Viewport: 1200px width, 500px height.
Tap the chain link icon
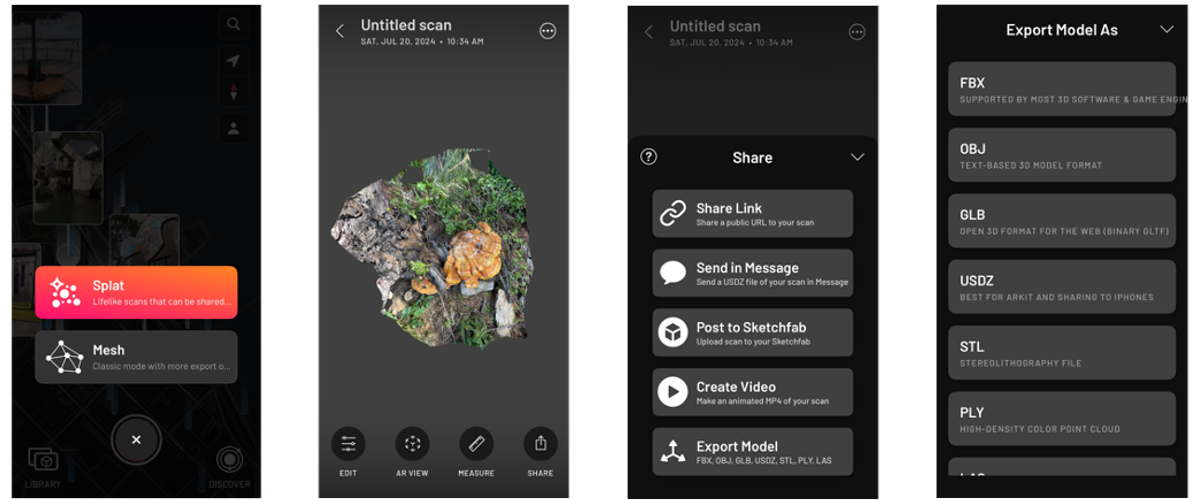tap(672, 214)
